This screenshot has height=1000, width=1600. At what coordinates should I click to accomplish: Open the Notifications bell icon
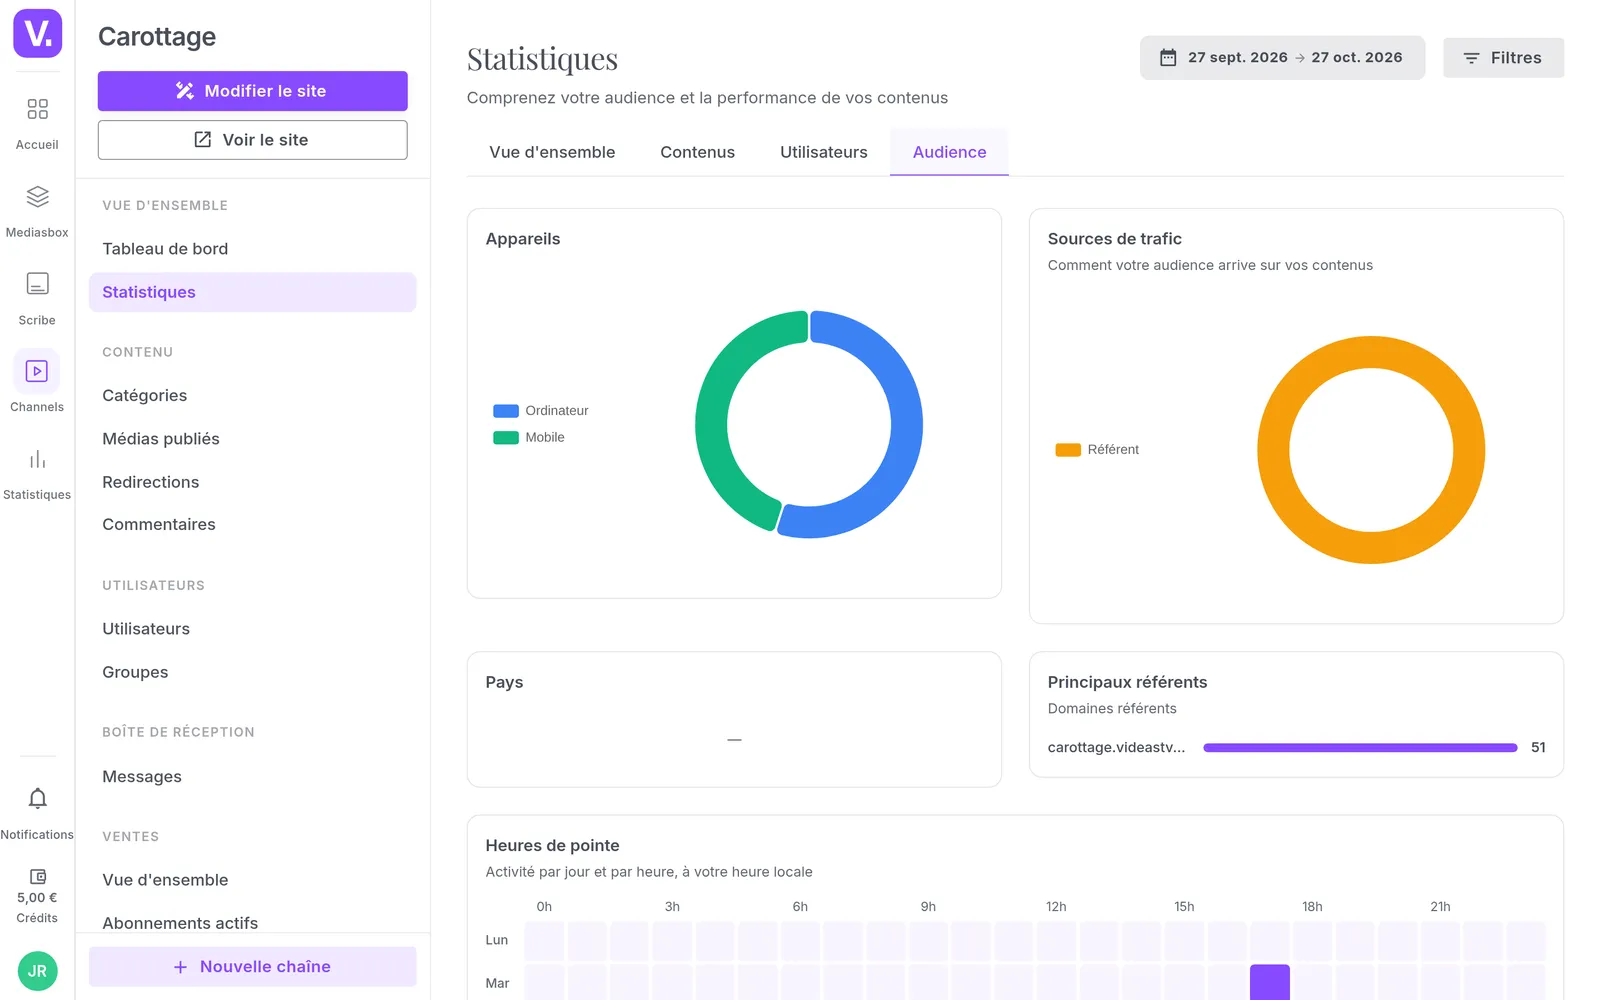pyautogui.click(x=37, y=799)
